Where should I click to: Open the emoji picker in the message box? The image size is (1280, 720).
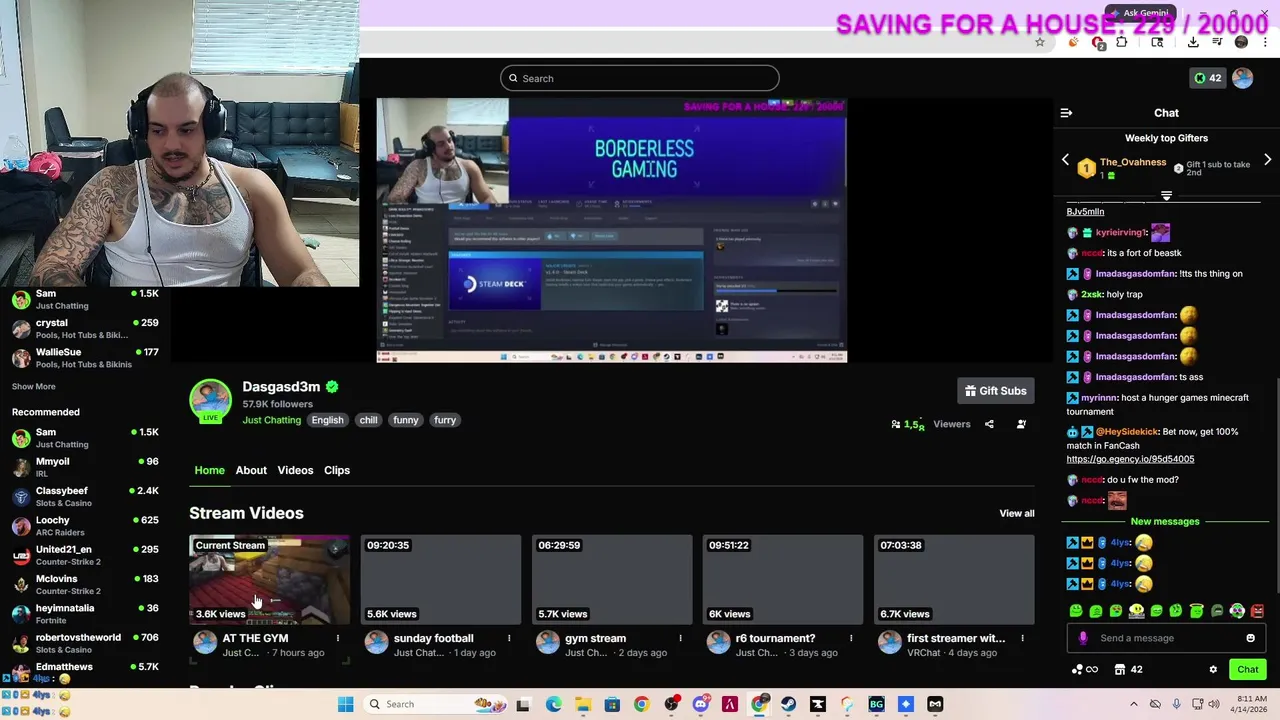coord(1250,638)
